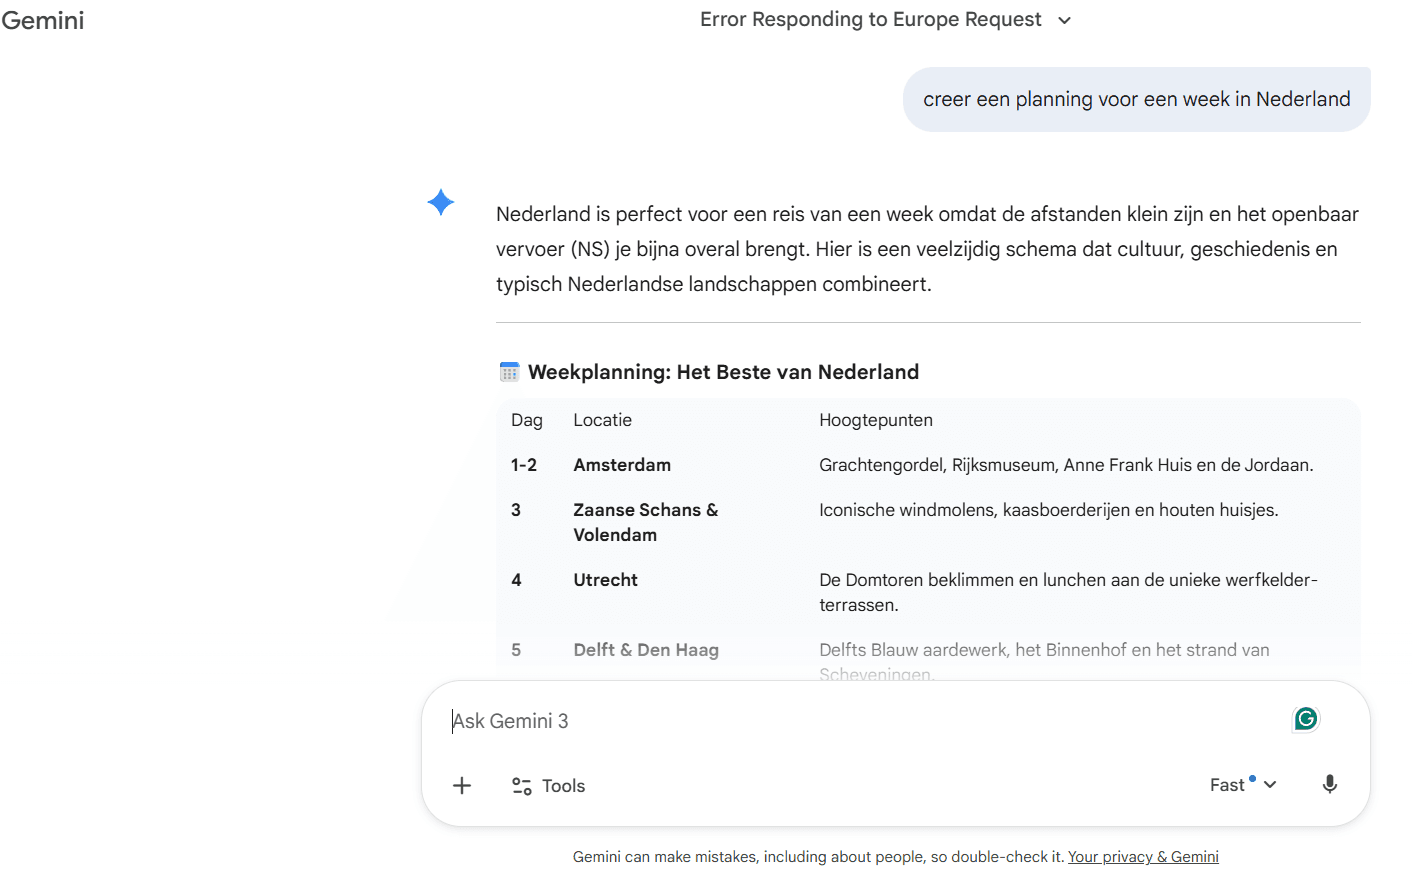Expand the conversation title chevron menu
This screenshot has height=876, width=1413.
tap(1064, 21)
